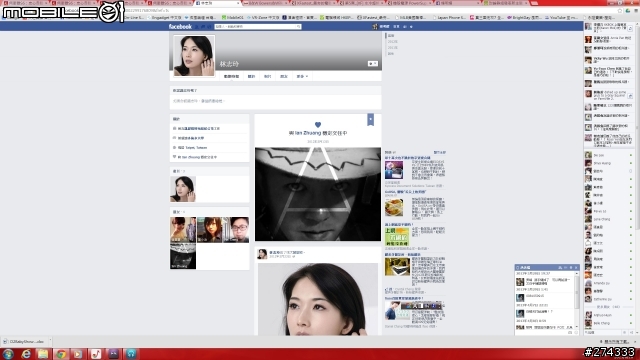Open gear menu on cover photo
The height and width of the screenshot is (360, 640).
pos(373,63)
